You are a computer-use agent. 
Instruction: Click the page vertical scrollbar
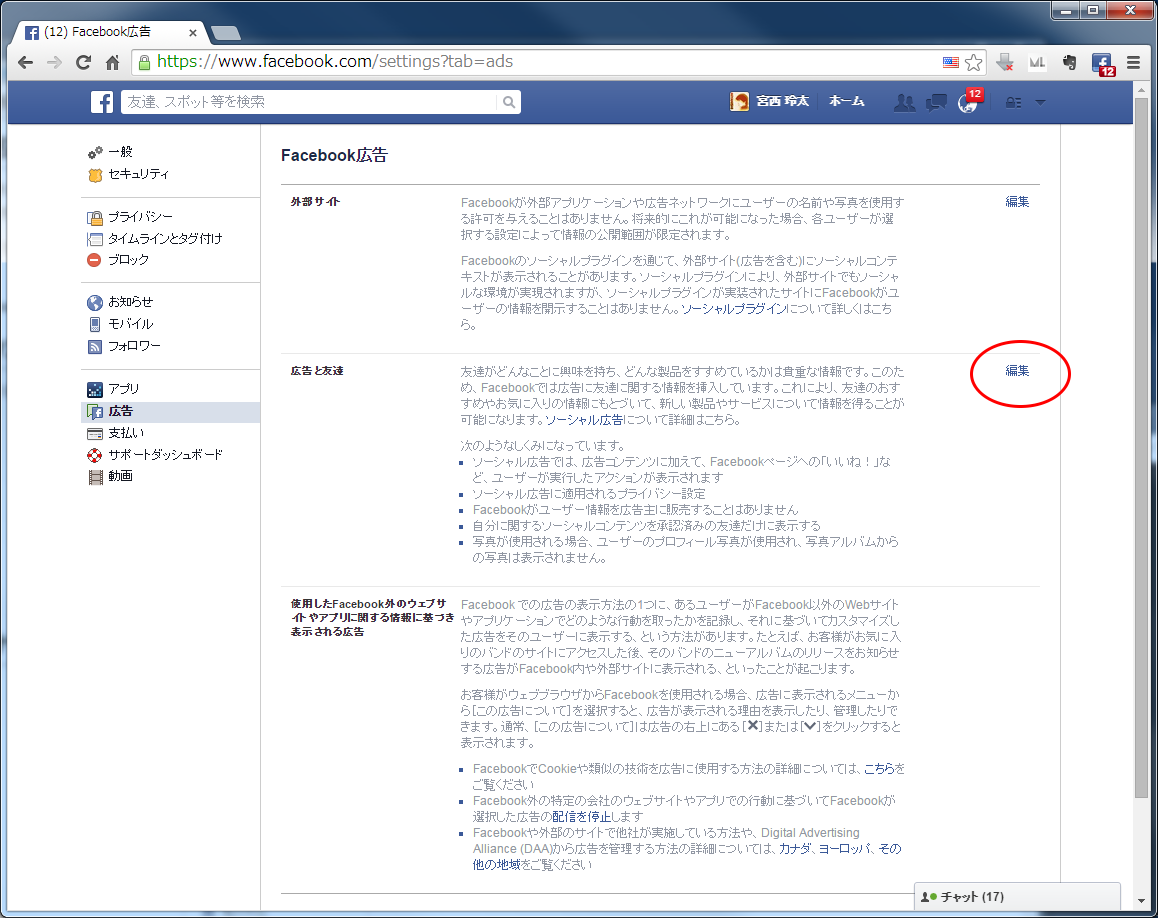[x=1141, y=450]
